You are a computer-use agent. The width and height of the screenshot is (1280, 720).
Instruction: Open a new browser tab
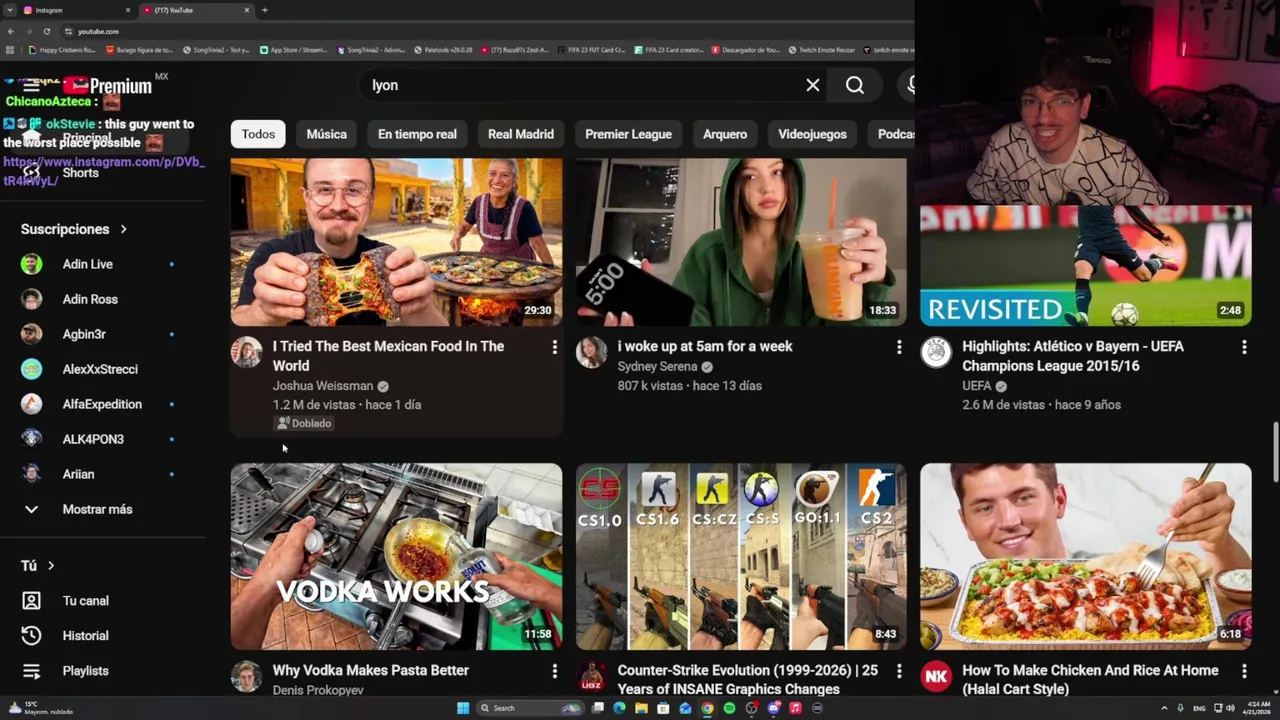[264, 10]
